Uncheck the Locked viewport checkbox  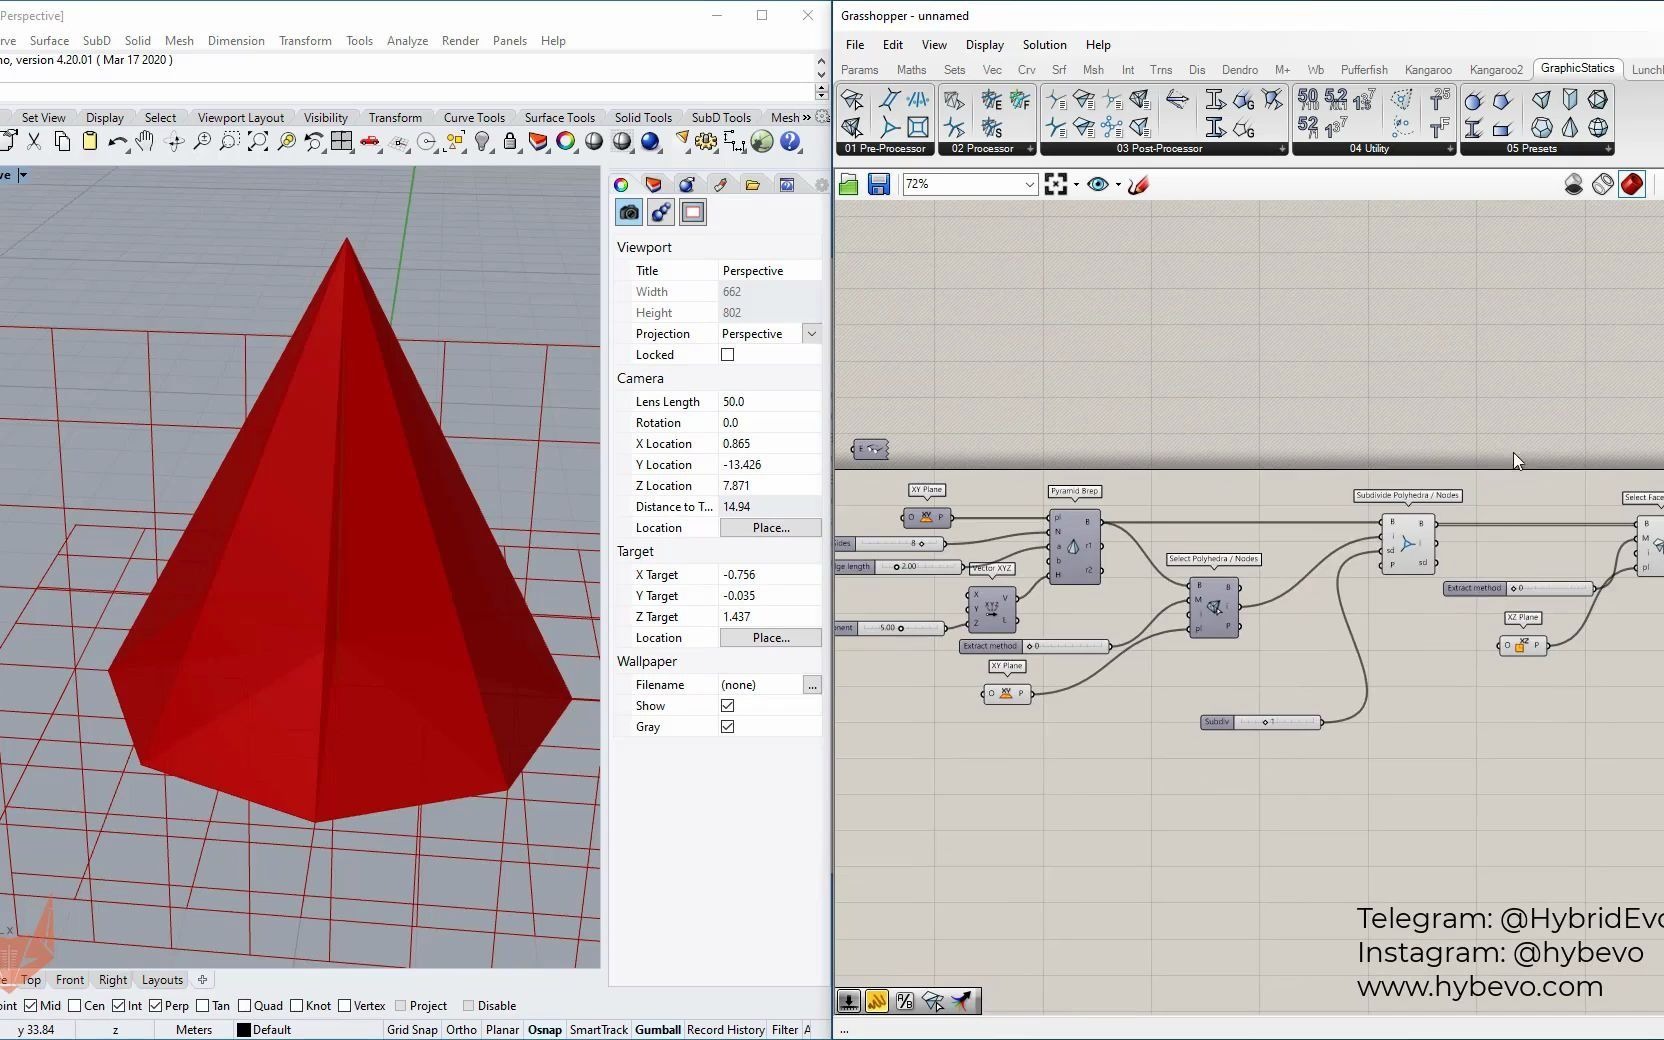tap(727, 355)
